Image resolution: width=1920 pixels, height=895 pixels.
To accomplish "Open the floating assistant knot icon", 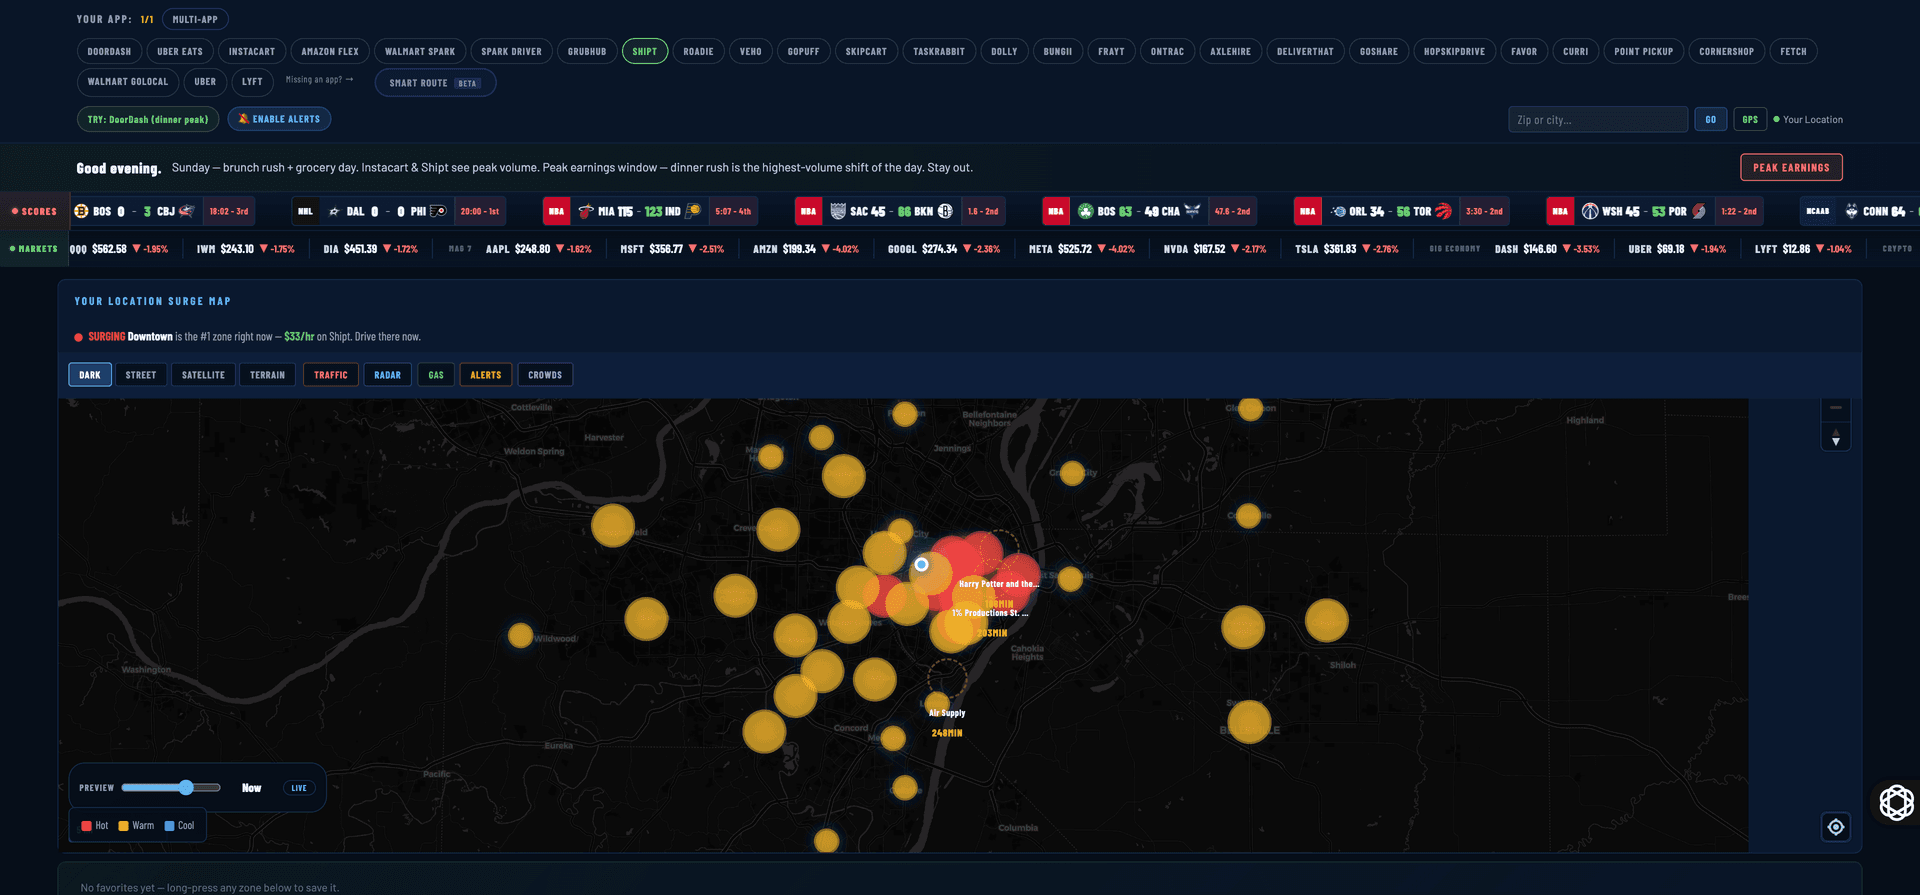I will coord(1896,802).
